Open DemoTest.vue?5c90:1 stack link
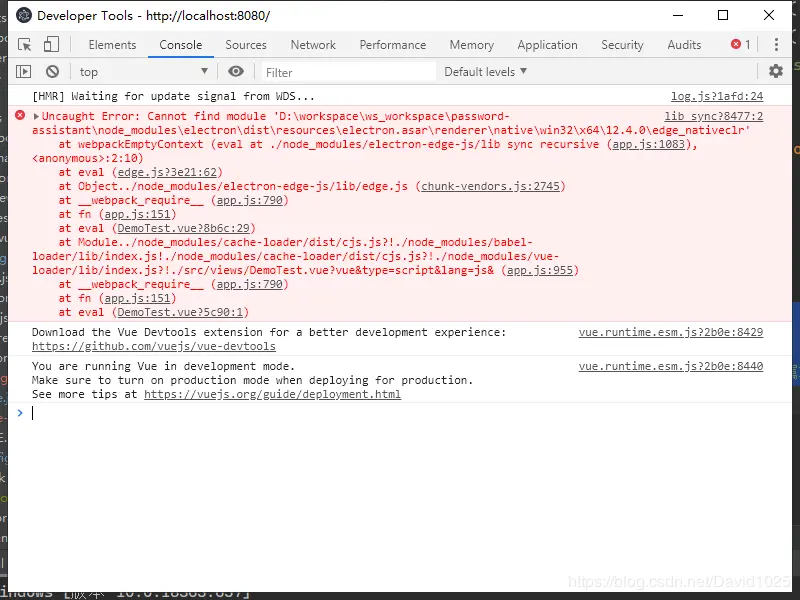This screenshot has height=600, width=800. pos(180,312)
